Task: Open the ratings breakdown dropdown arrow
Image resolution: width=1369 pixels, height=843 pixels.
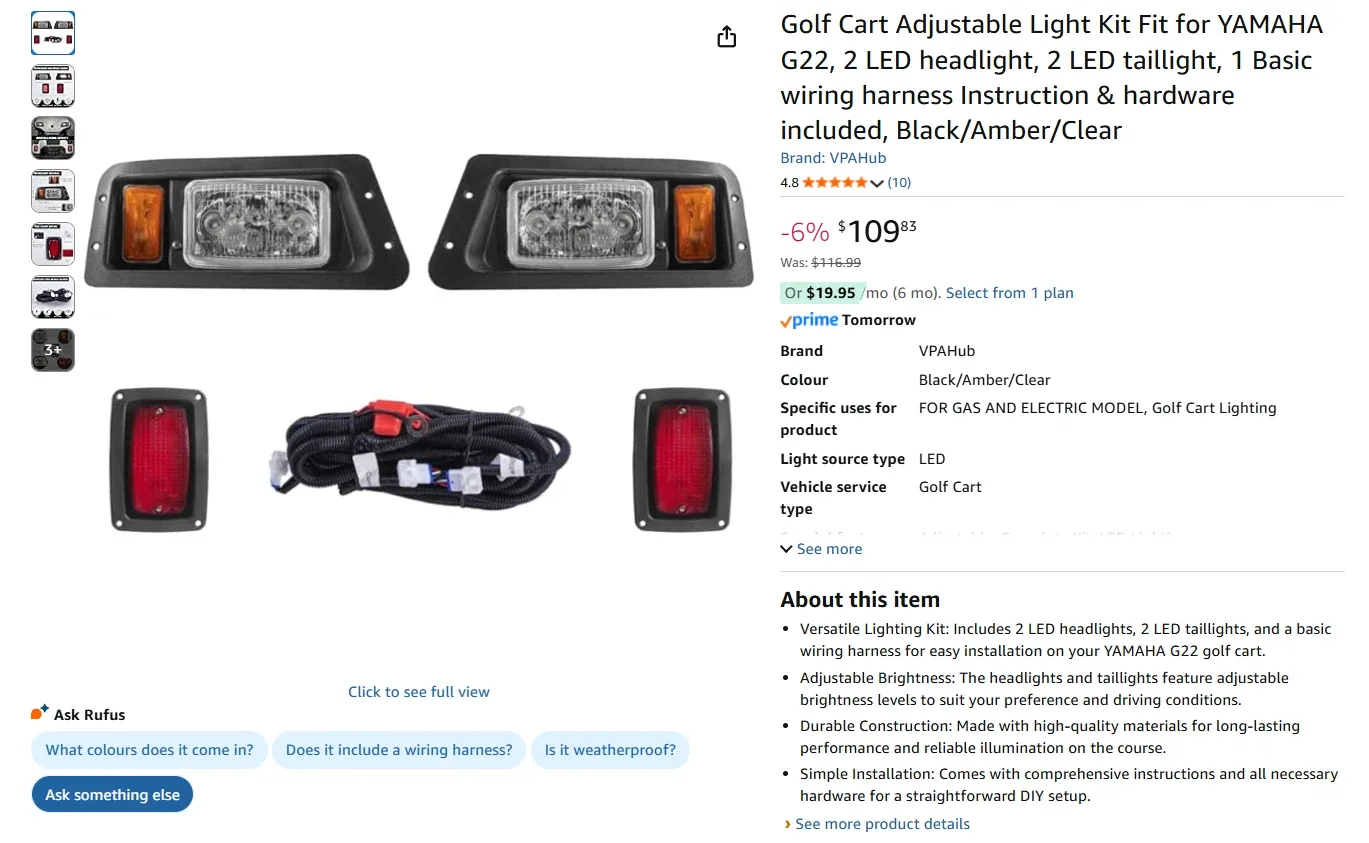Action: coord(877,183)
